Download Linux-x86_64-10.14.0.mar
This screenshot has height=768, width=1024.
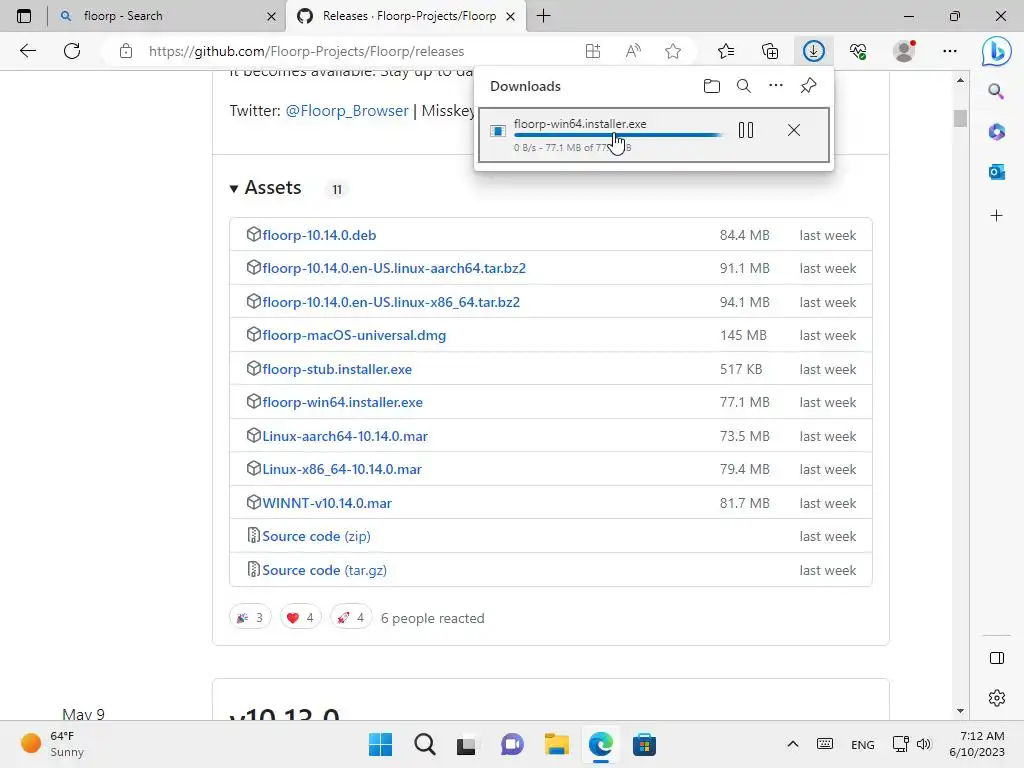pyautogui.click(x=342, y=470)
